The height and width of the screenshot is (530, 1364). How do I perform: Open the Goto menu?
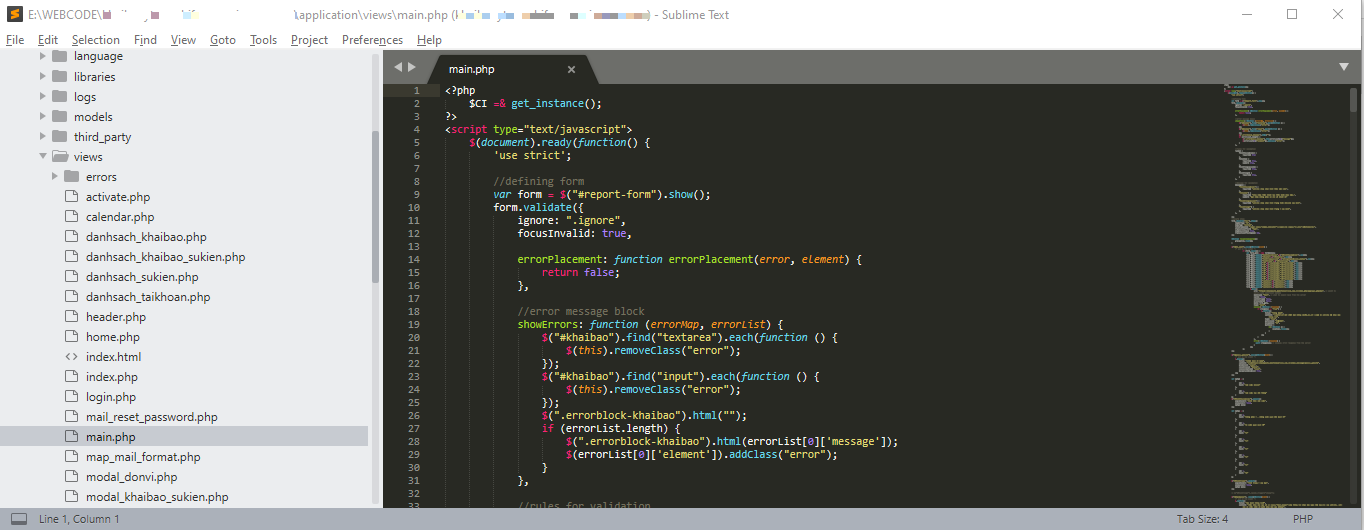click(223, 40)
